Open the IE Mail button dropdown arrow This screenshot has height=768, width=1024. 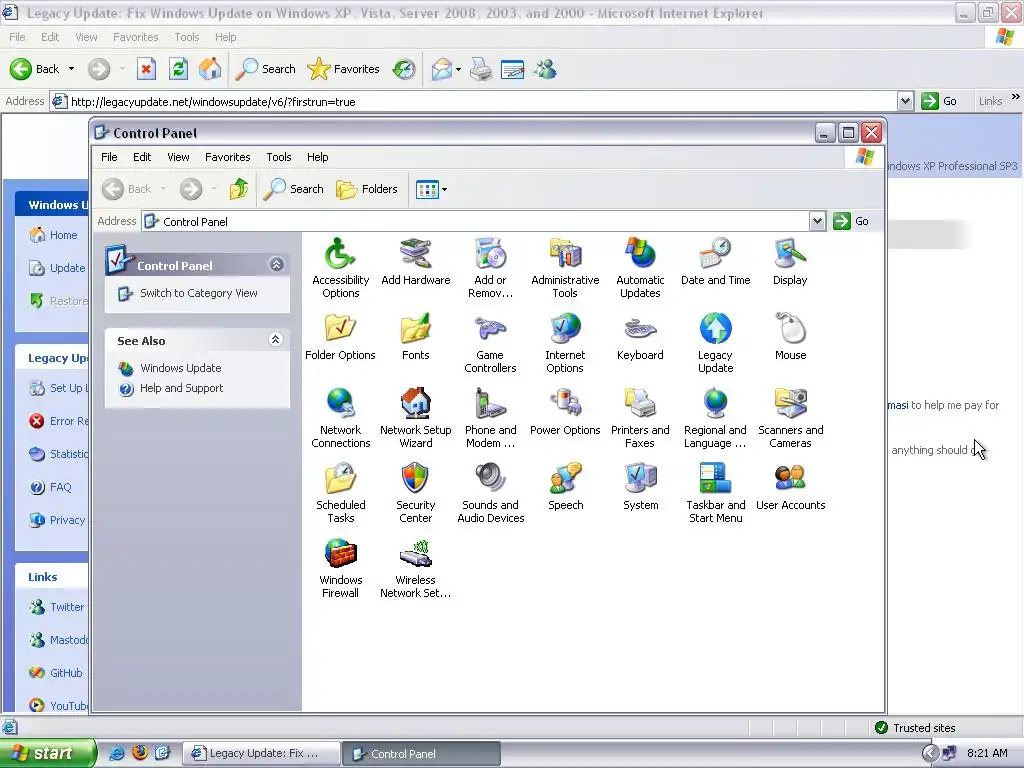[x=458, y=69]
